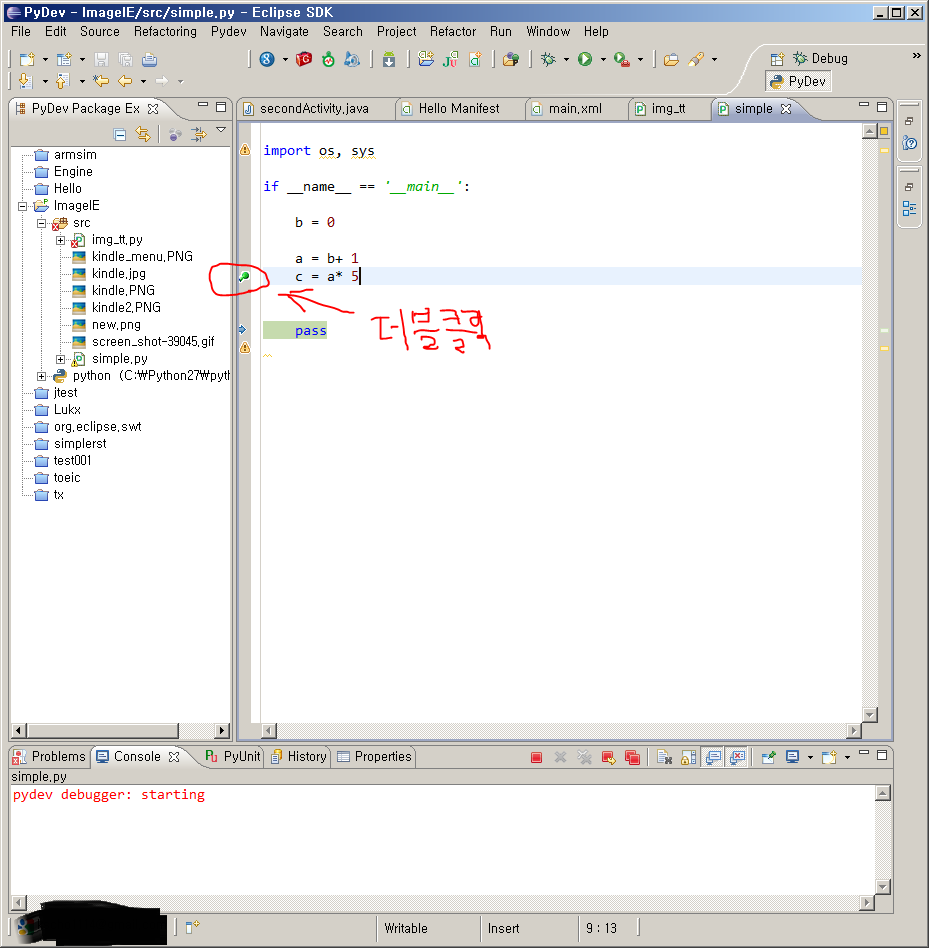Toggle Link with Editor in Package Explorer
This screenshot has height=948, width=929.
tap(142, 134)
